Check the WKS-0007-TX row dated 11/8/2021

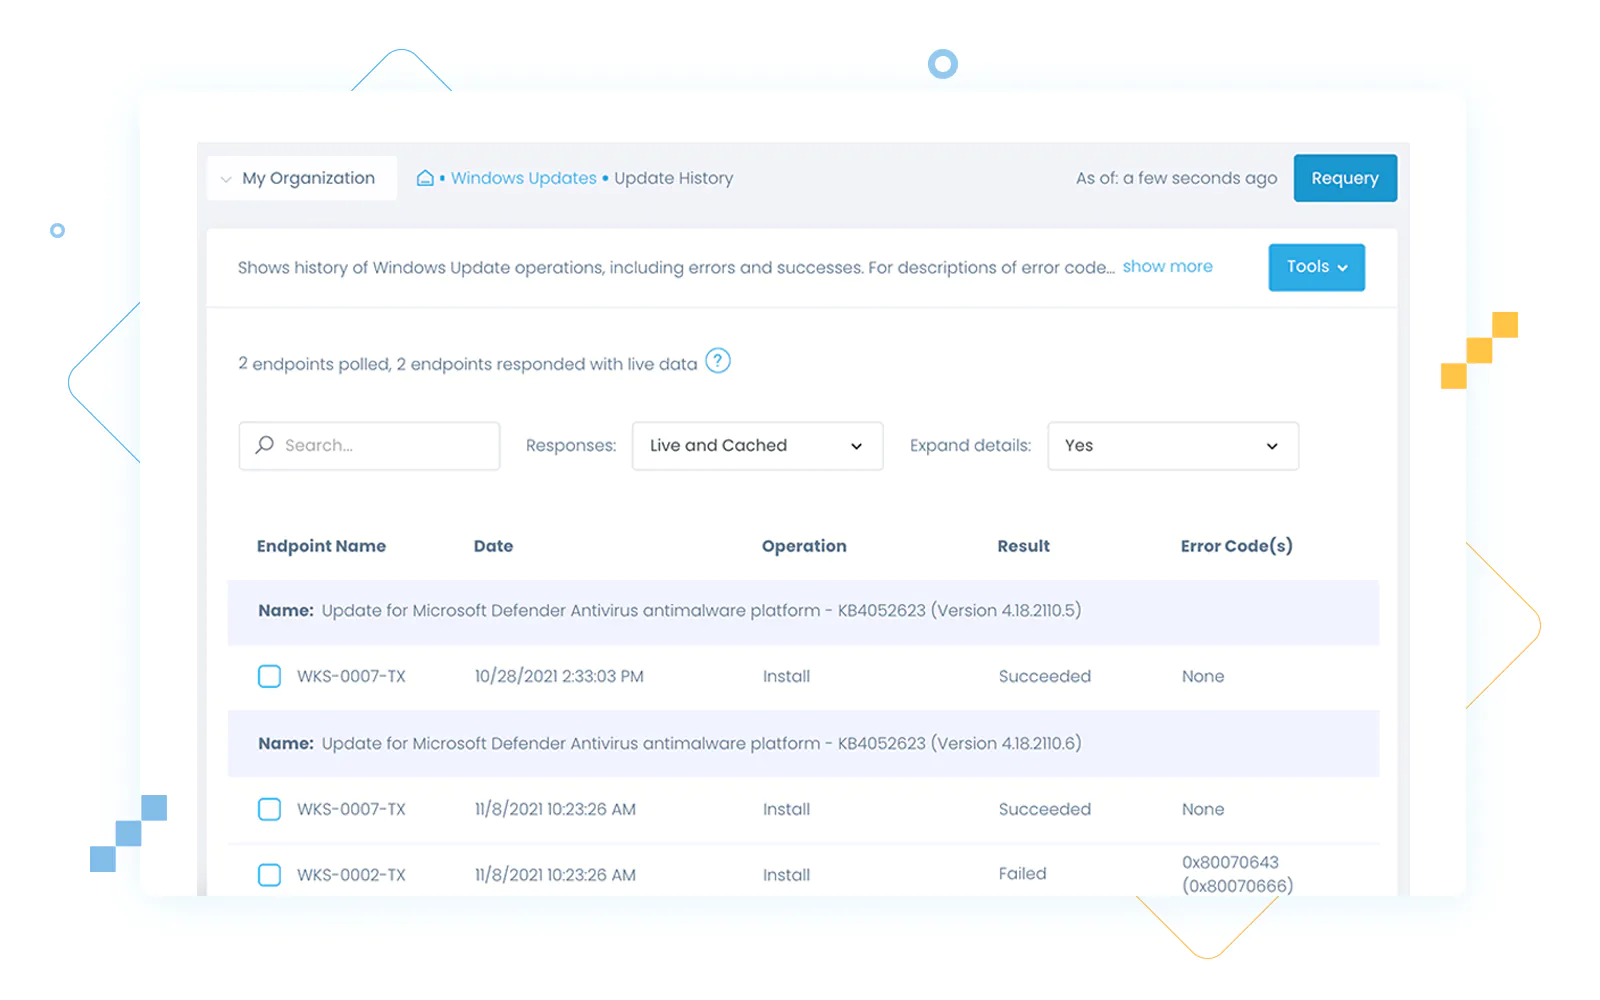tap(269, 809)
